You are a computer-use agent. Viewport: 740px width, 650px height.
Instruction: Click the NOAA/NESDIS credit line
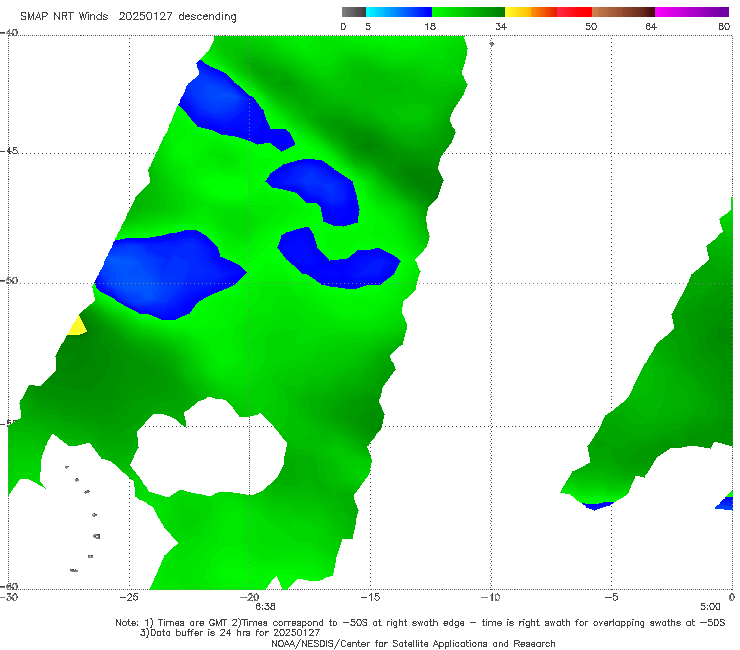click(x=413, y=643)
